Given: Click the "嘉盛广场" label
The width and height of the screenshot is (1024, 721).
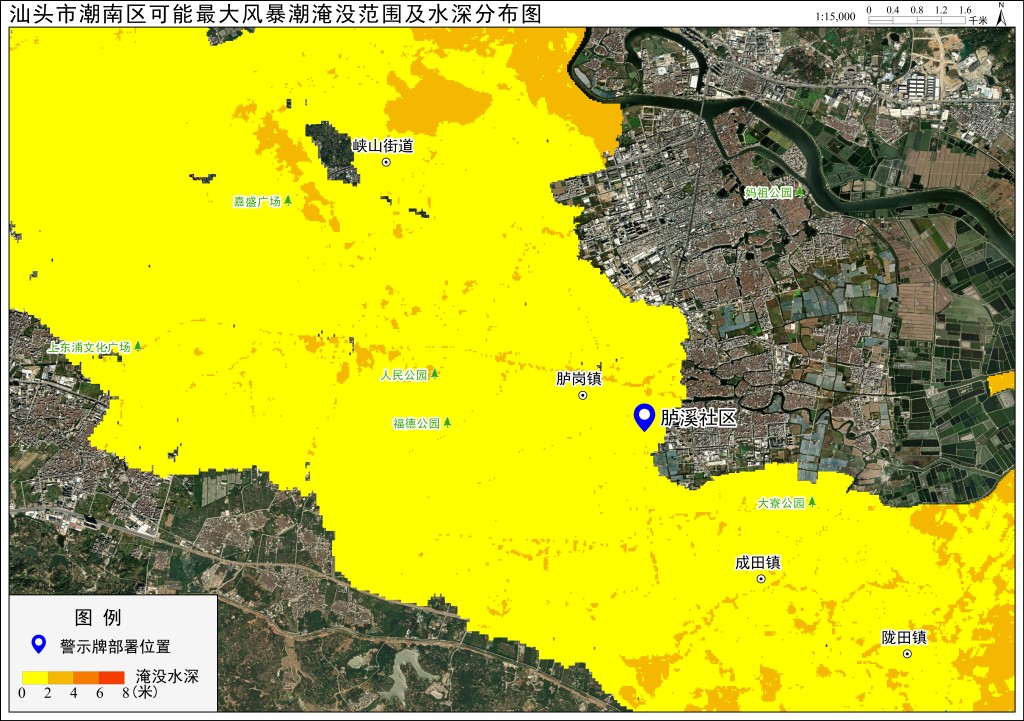Looking at the screenshot, I should (x=257, y=202).
